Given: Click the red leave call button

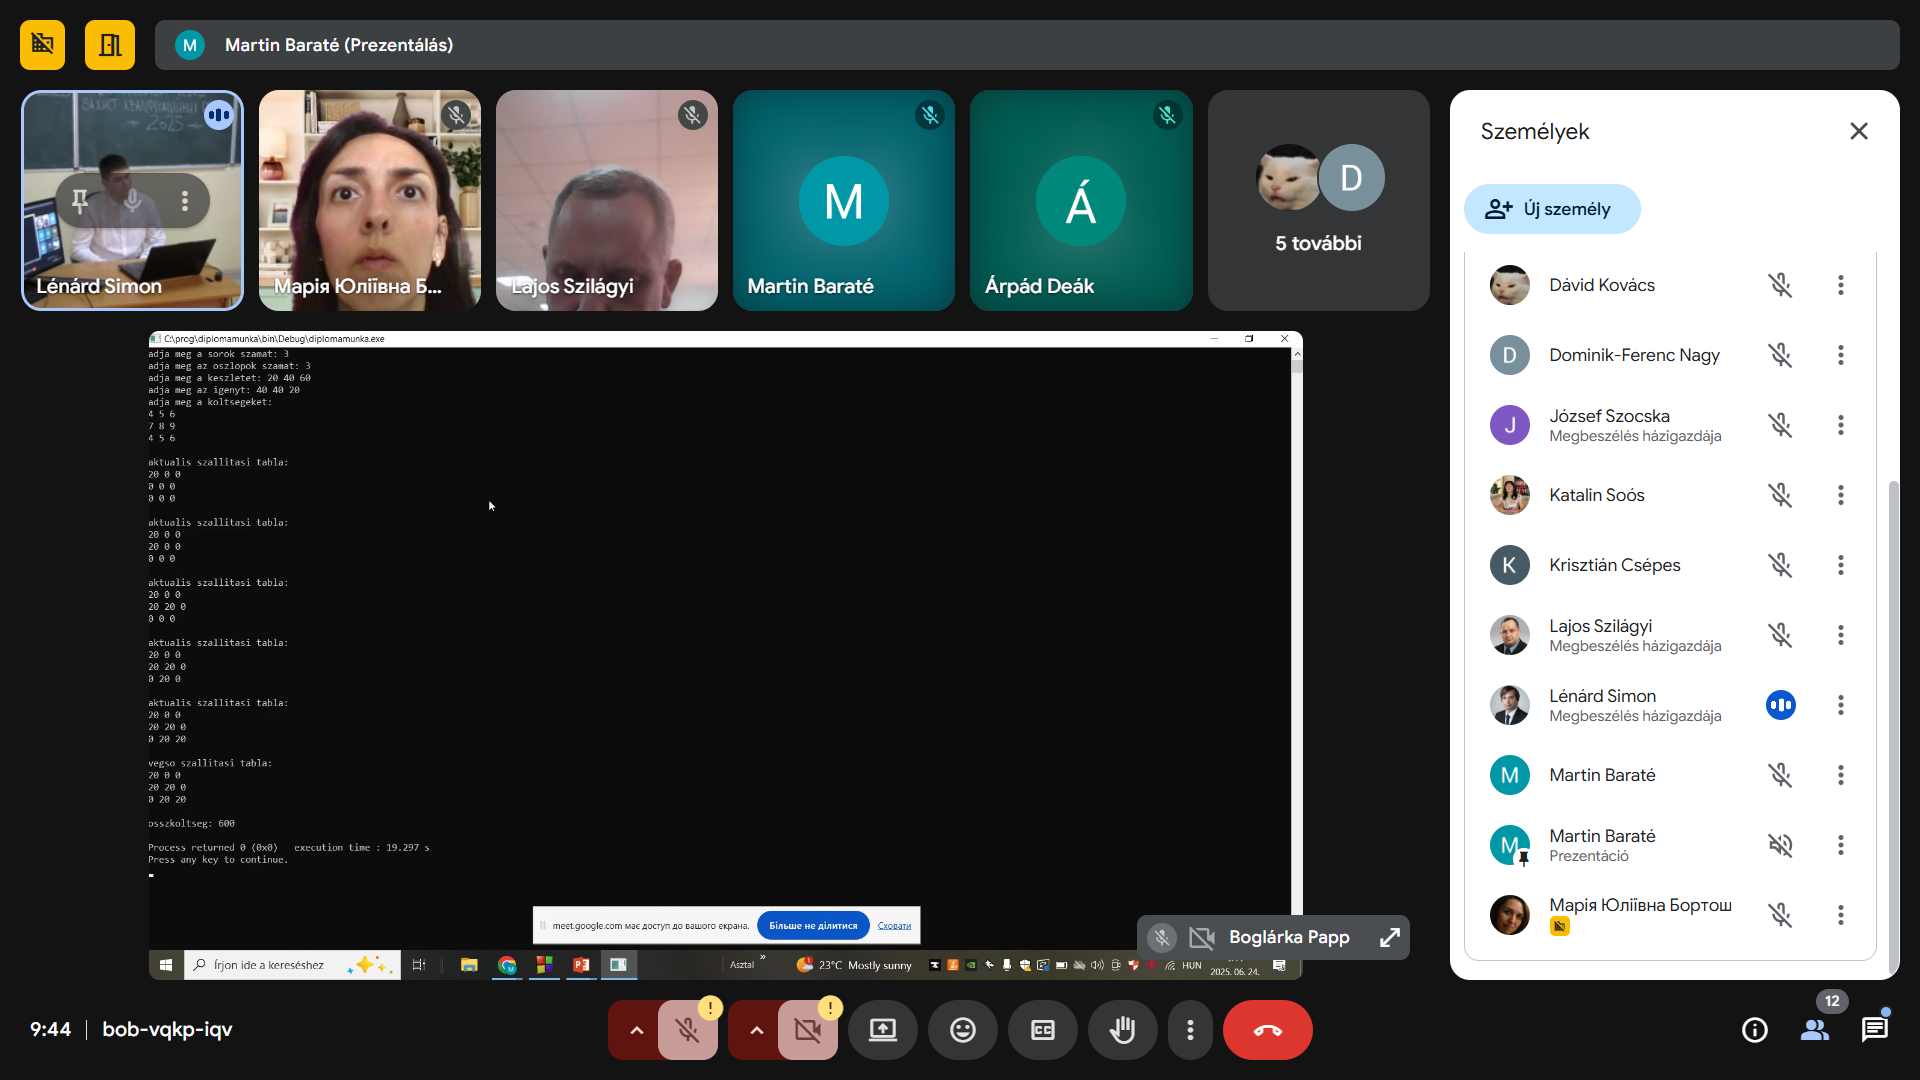Looking at the screenshot, I should [x=1267, y=1030].
